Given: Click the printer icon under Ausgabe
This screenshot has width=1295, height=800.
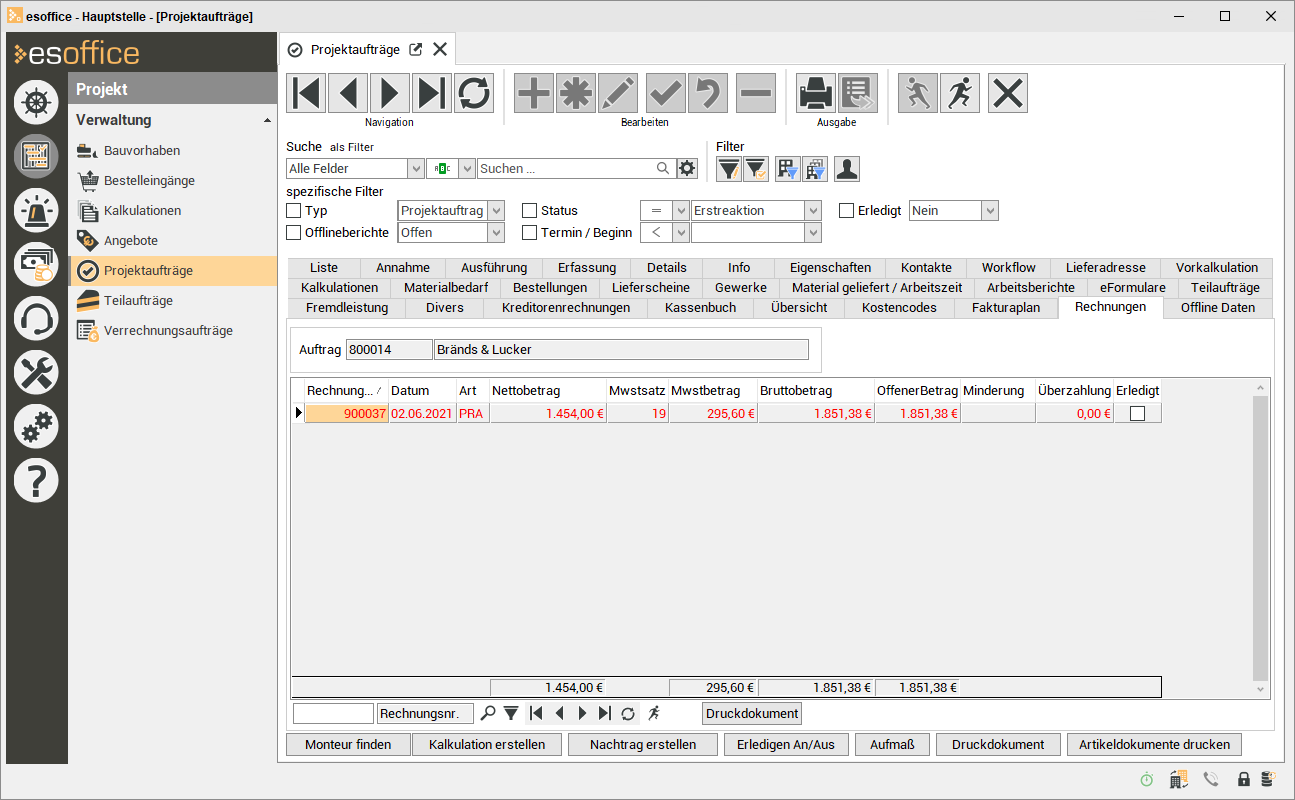Looking at the screenshot, I should (816, 93).
